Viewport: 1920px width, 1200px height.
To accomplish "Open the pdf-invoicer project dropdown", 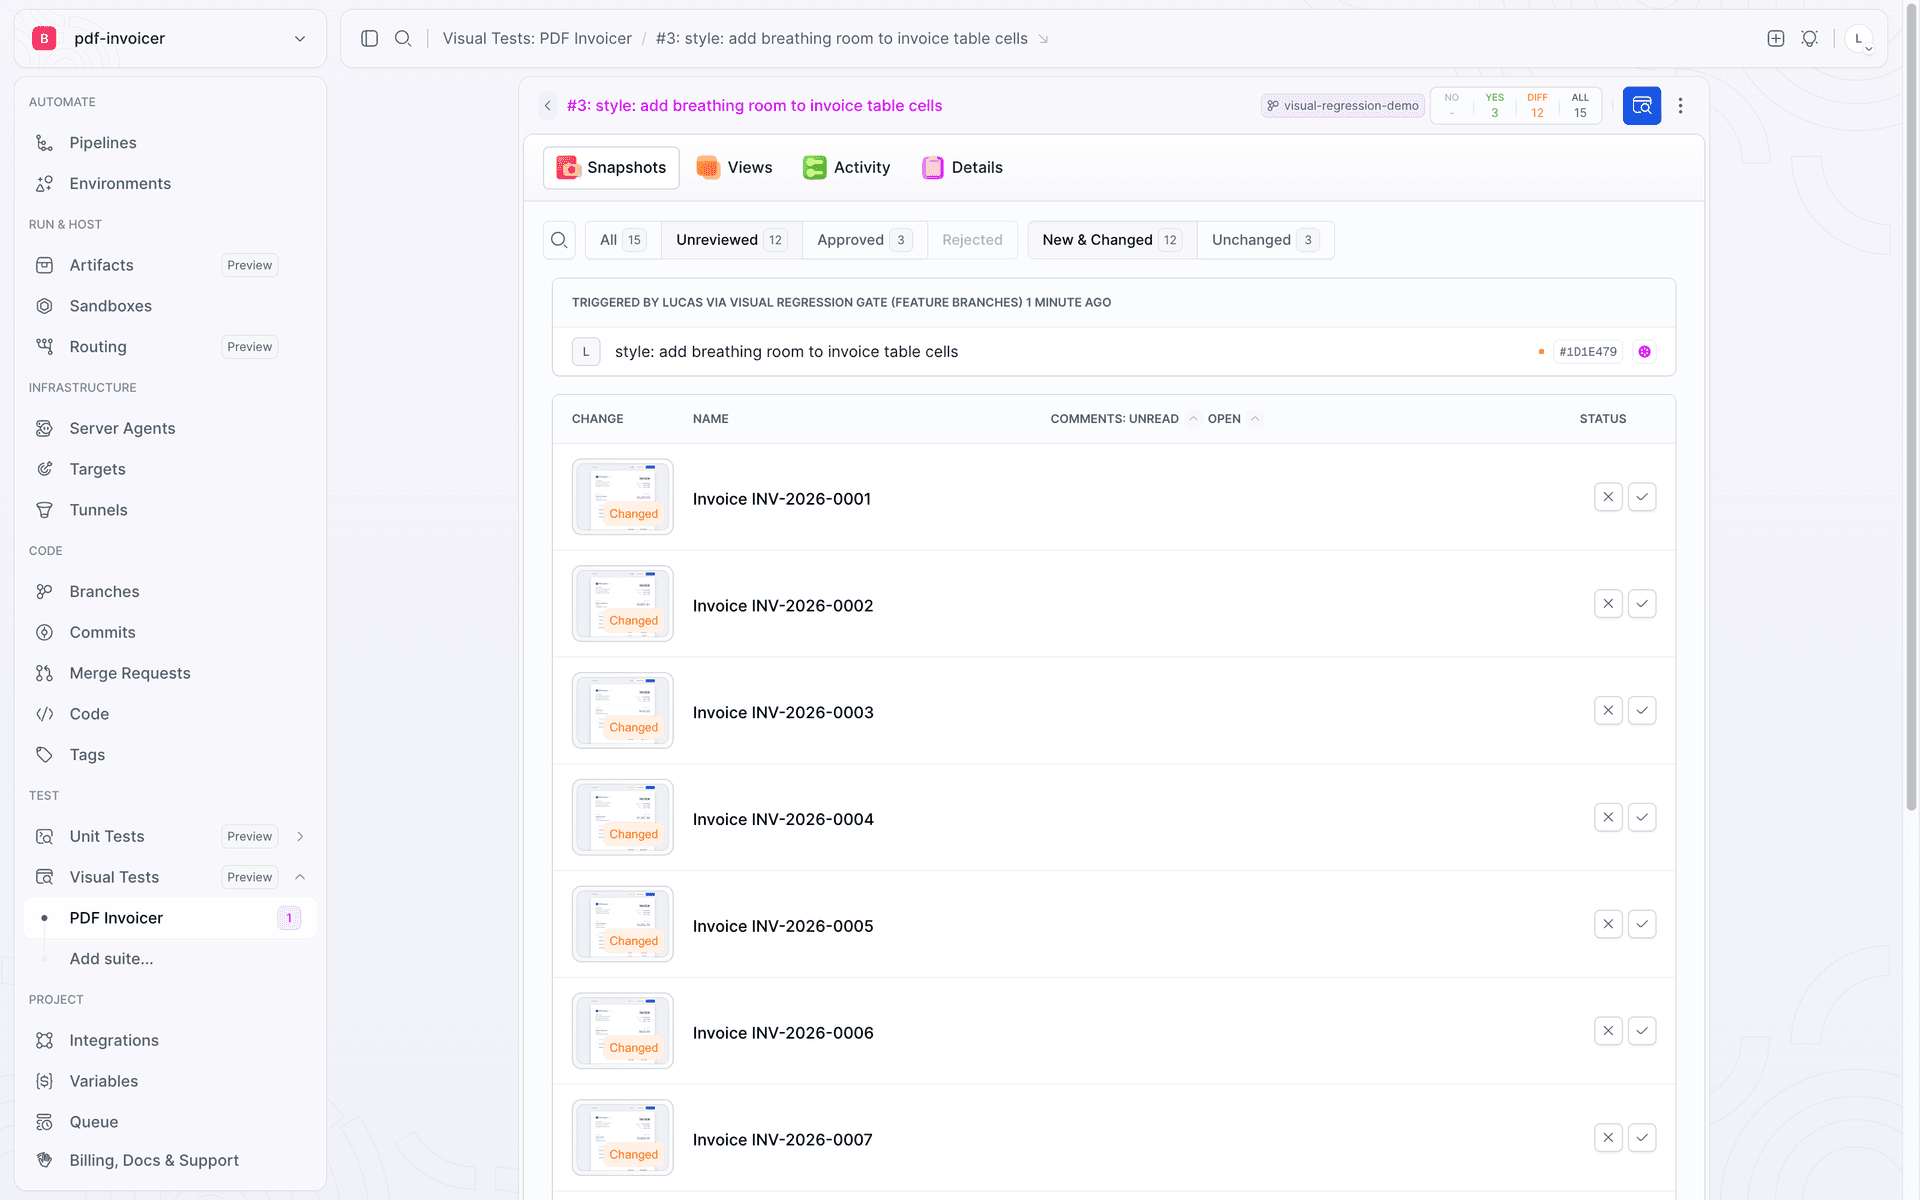I will [x=170, y=38].
